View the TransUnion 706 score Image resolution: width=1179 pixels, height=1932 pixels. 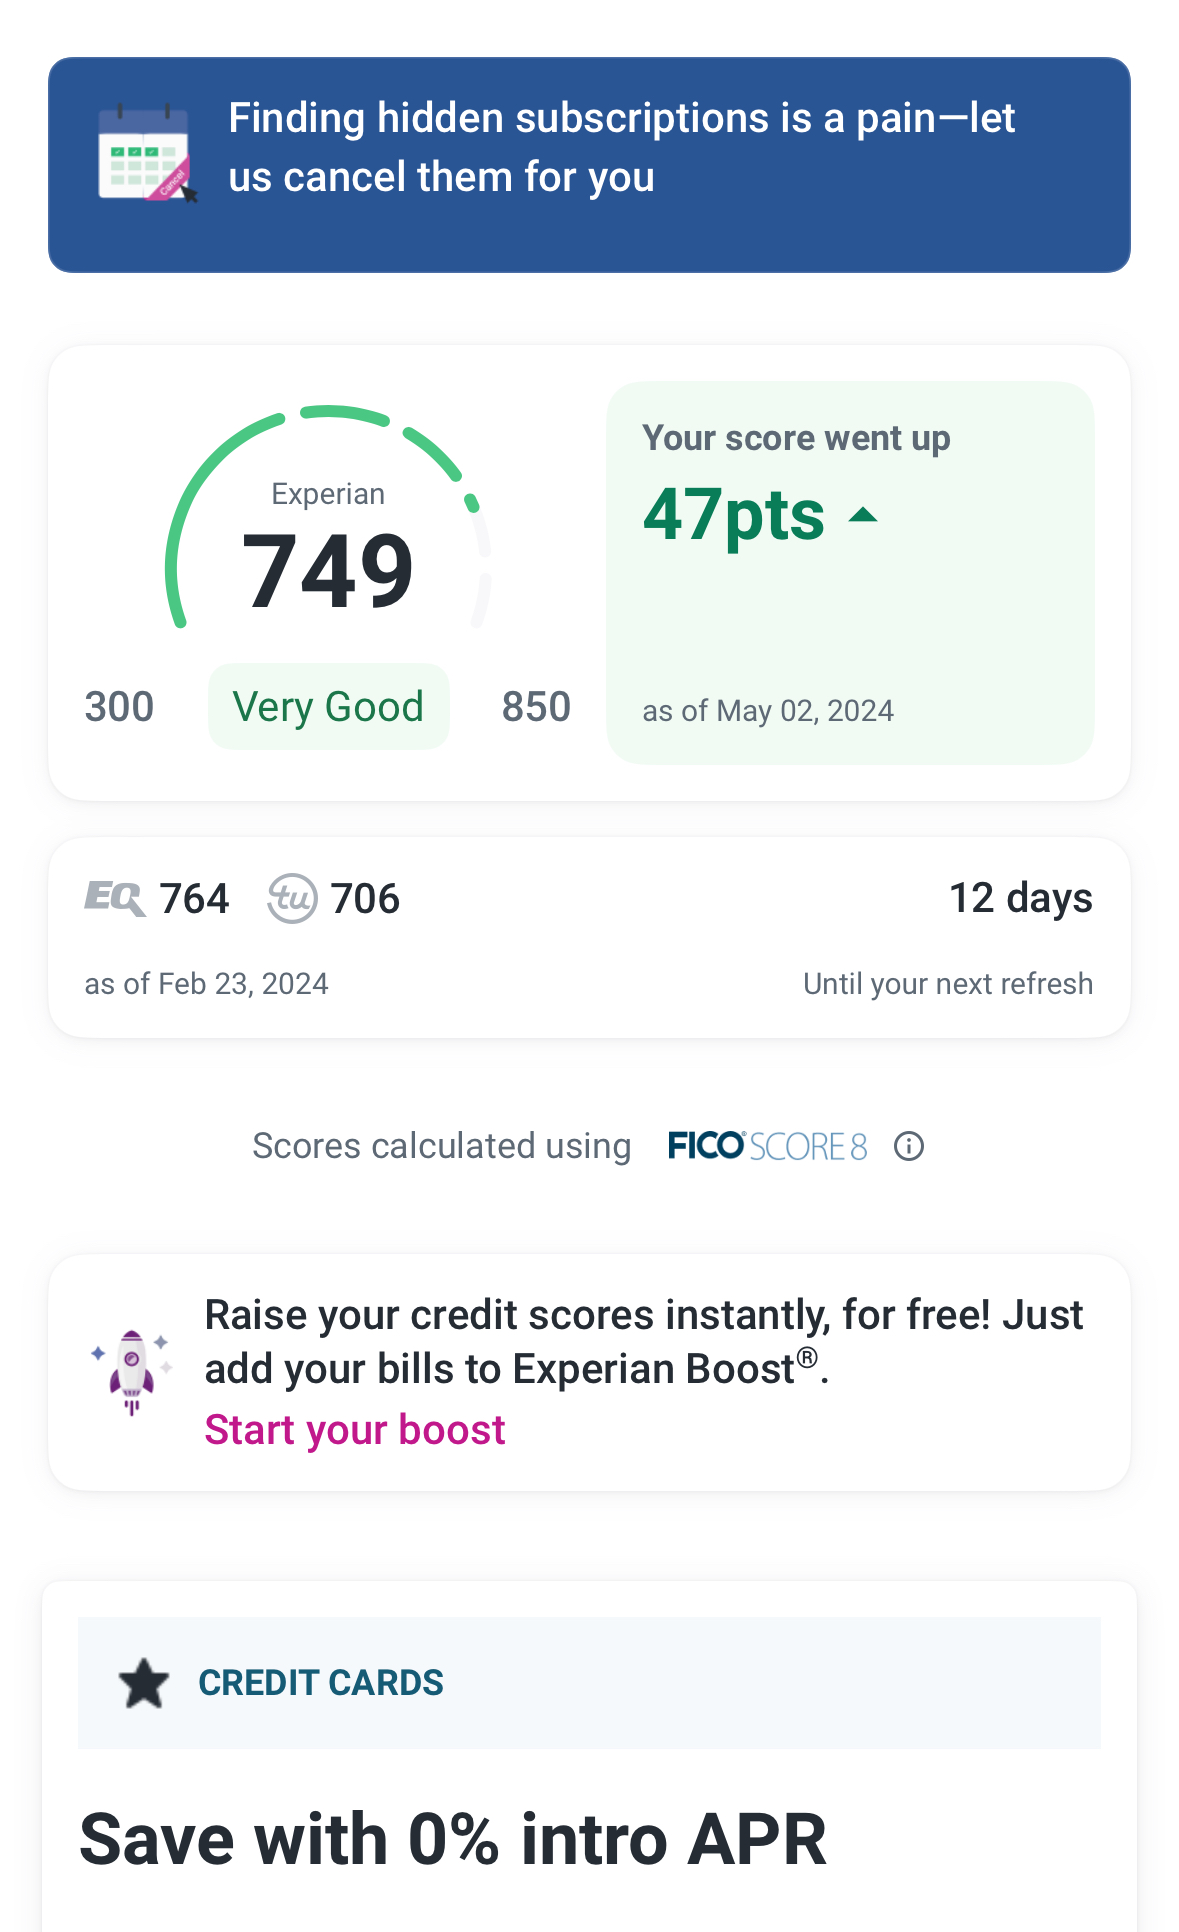coord(366,898)
